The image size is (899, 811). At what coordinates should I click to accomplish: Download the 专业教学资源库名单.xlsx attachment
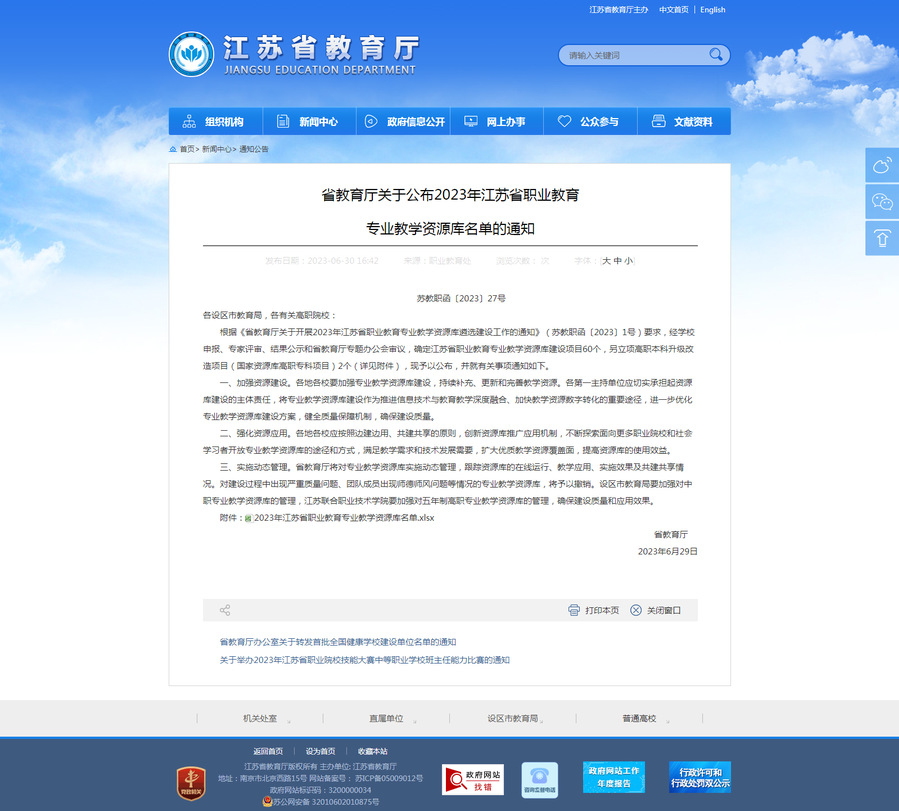344,518
